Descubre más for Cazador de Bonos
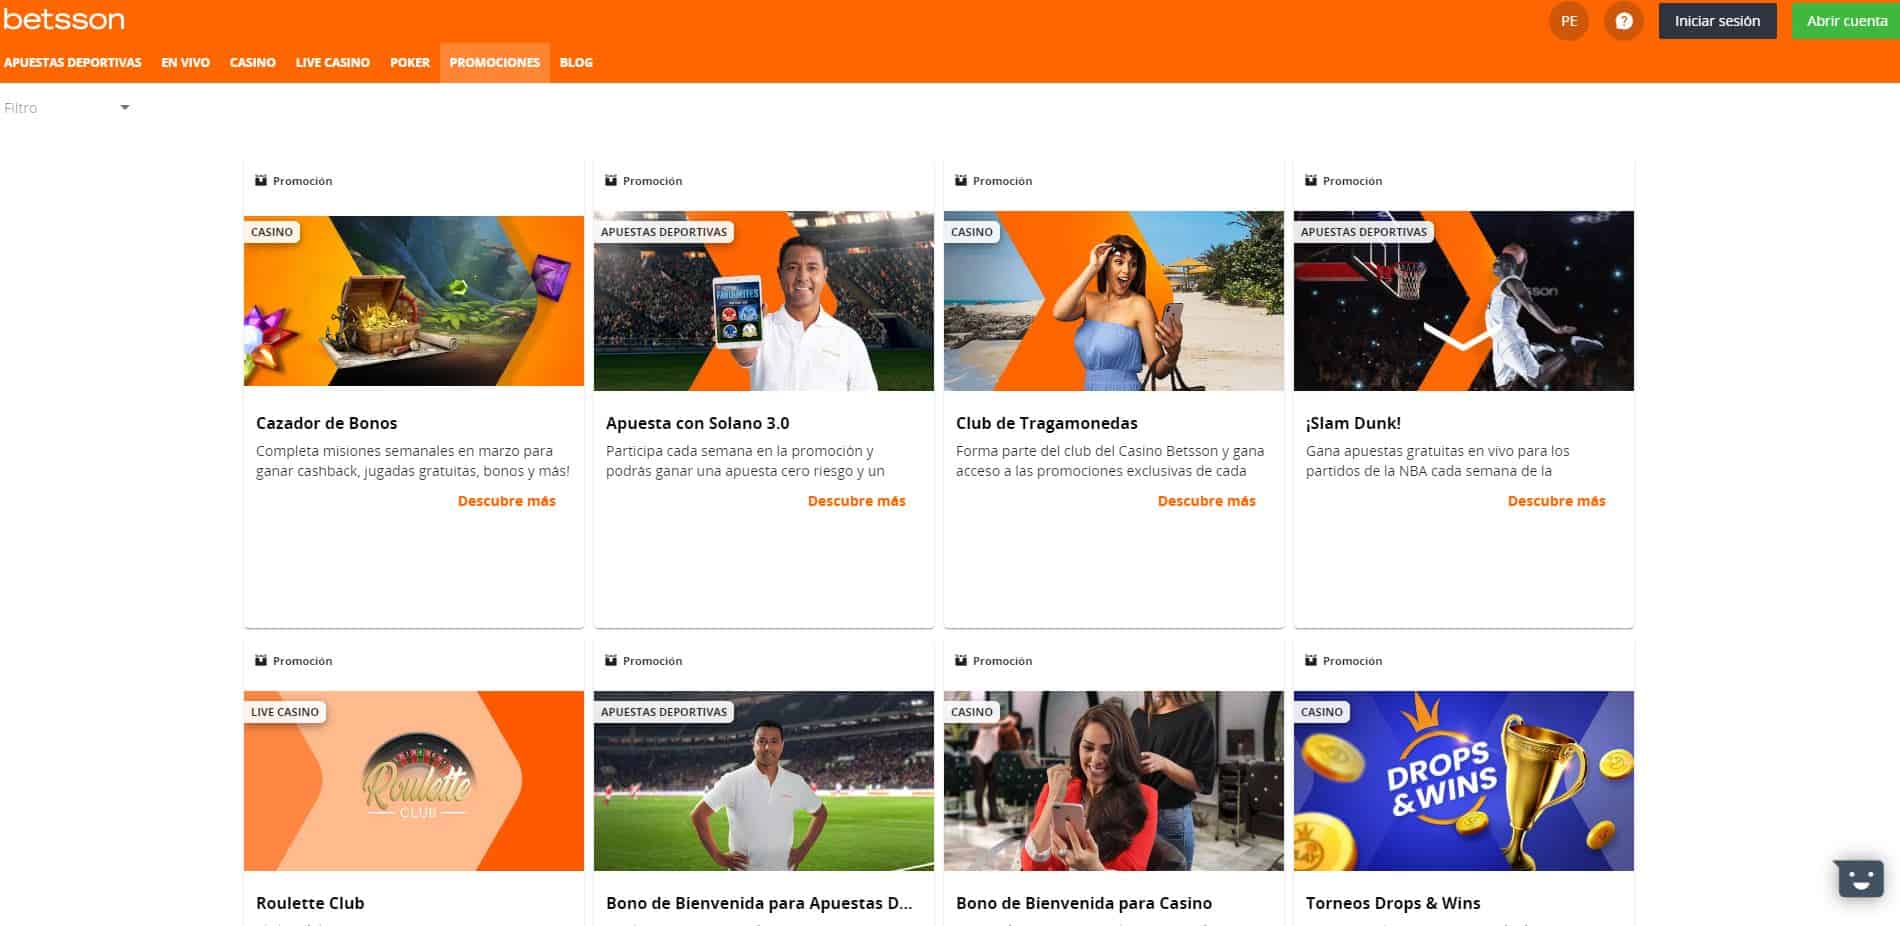1900x926 pixels. [507, 501]
